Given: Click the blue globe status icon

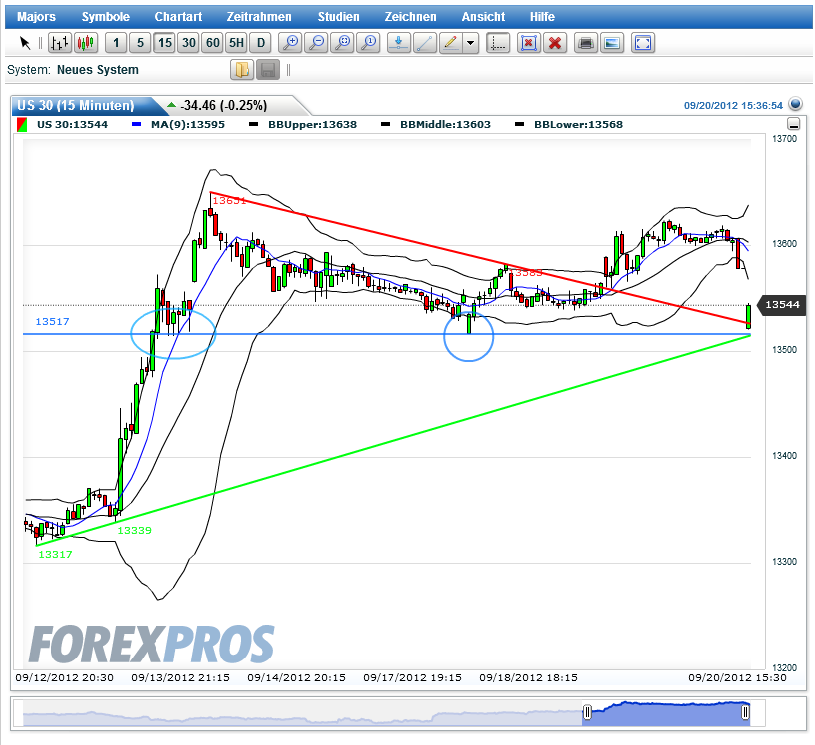Looking at the screenshot, I should (x=795, y=104).
